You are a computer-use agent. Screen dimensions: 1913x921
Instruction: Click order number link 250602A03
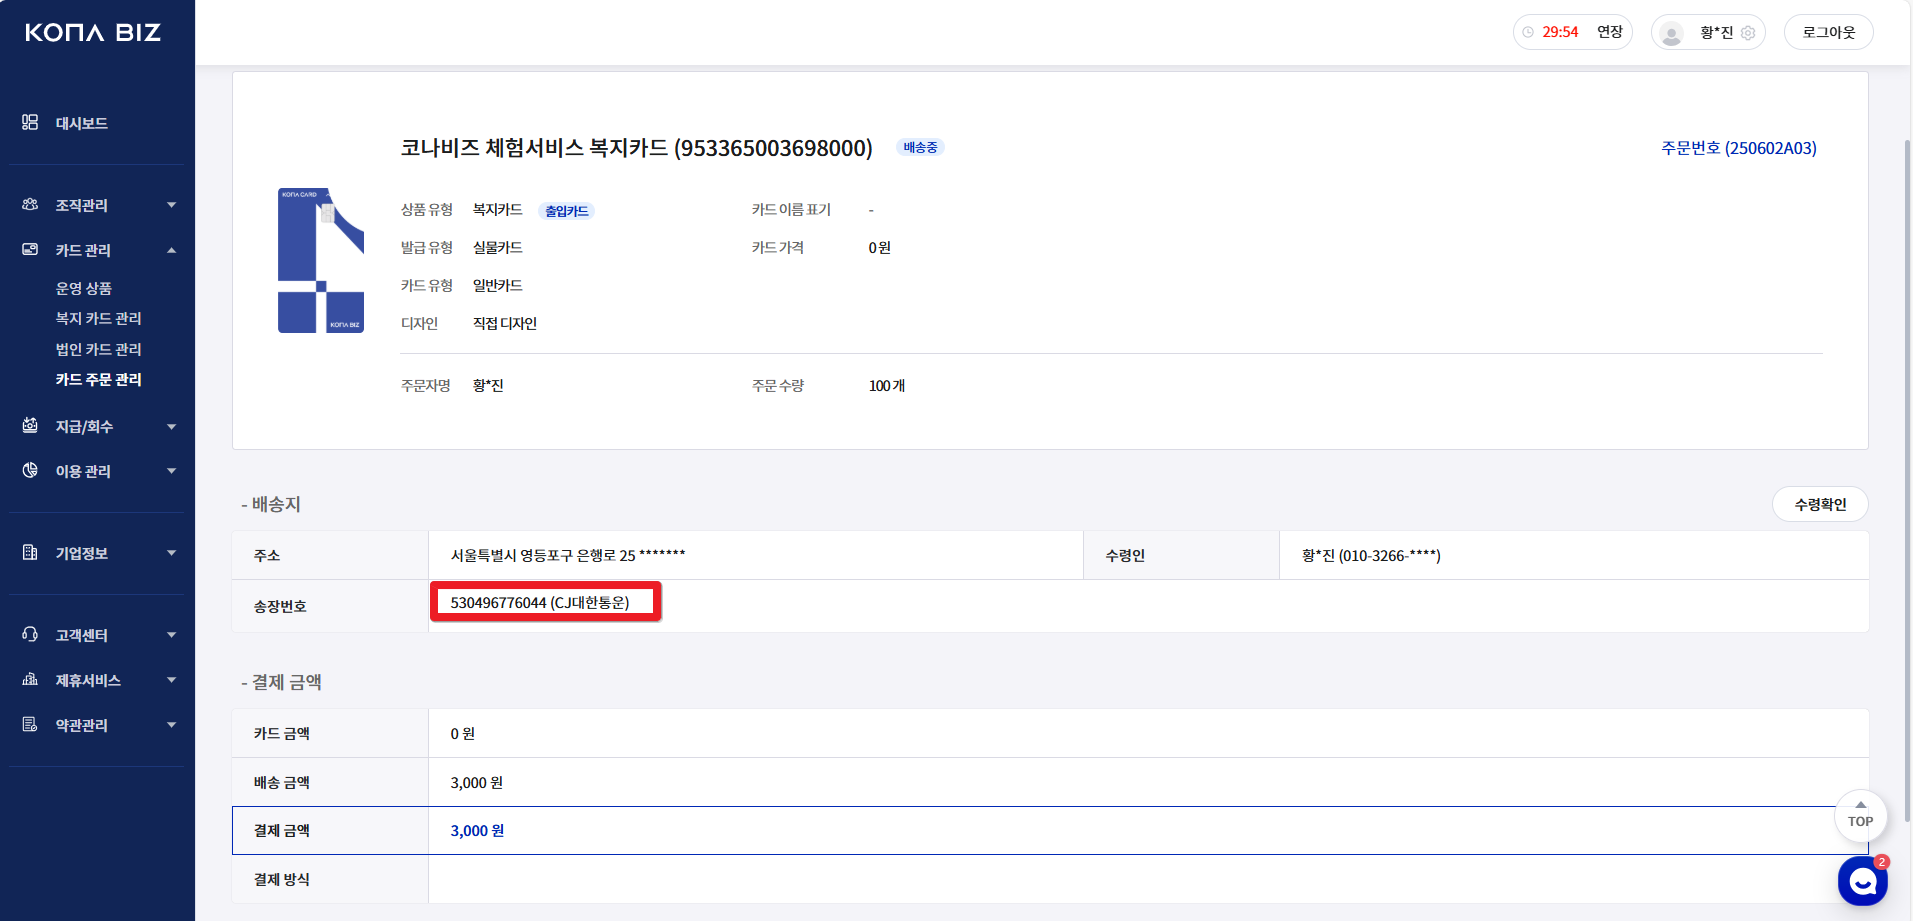point(1738,148)
